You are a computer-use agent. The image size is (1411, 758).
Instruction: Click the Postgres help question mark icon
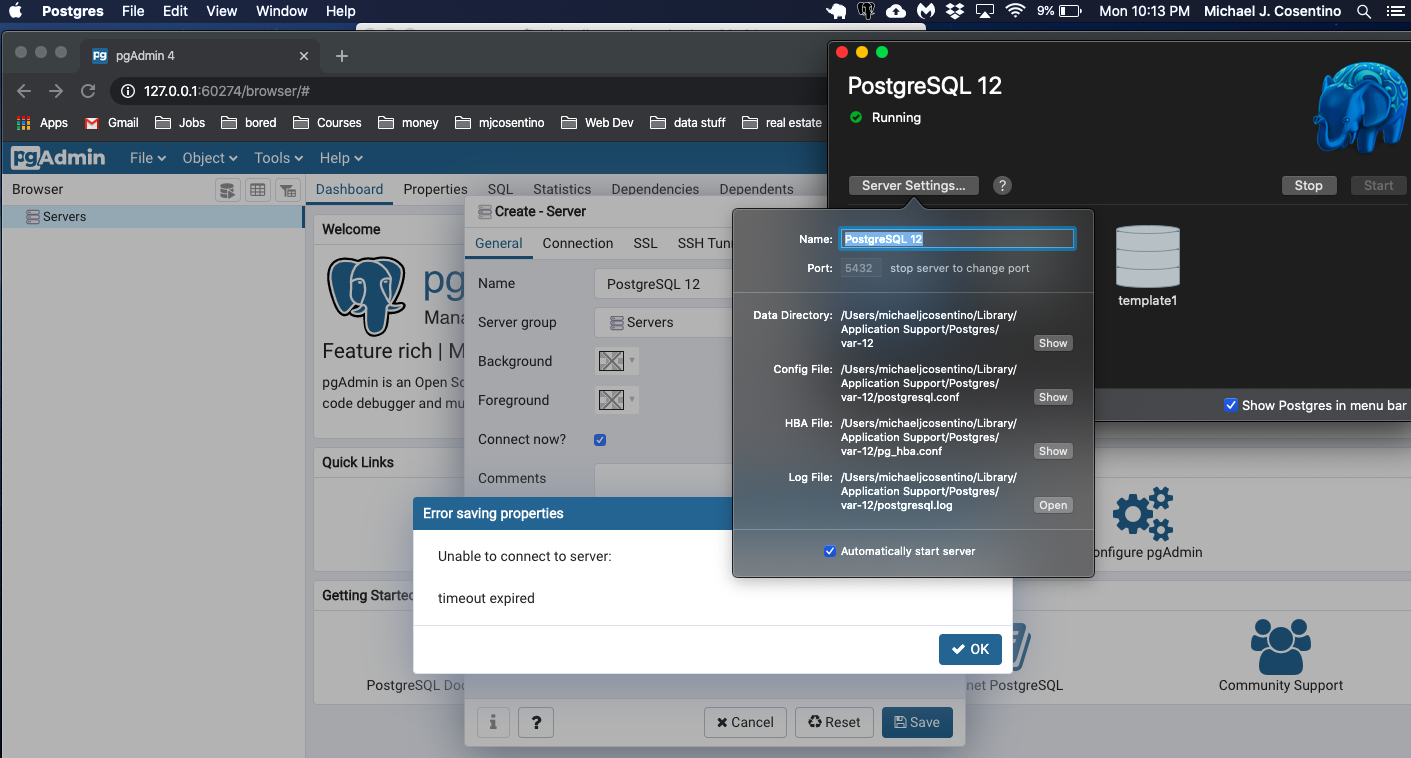tap(1002, 185)
